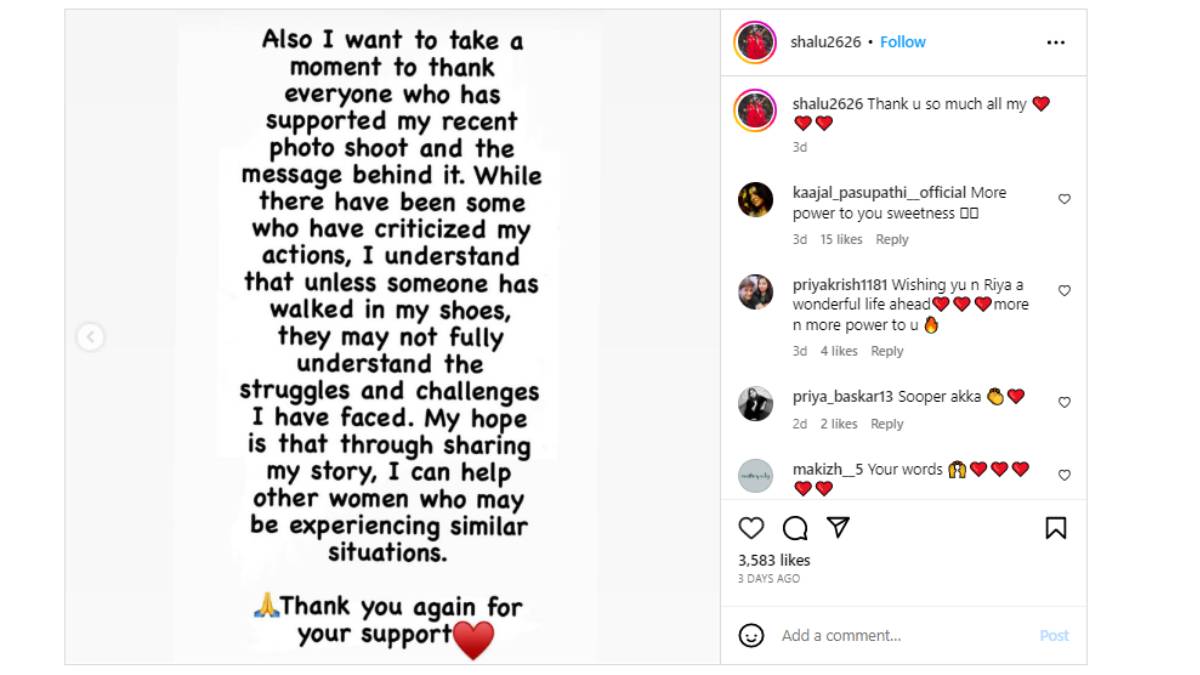This screenshot has height=675, width=1200.
Task: Save post with bookmark icon
Action: [x=1055, y=527]
